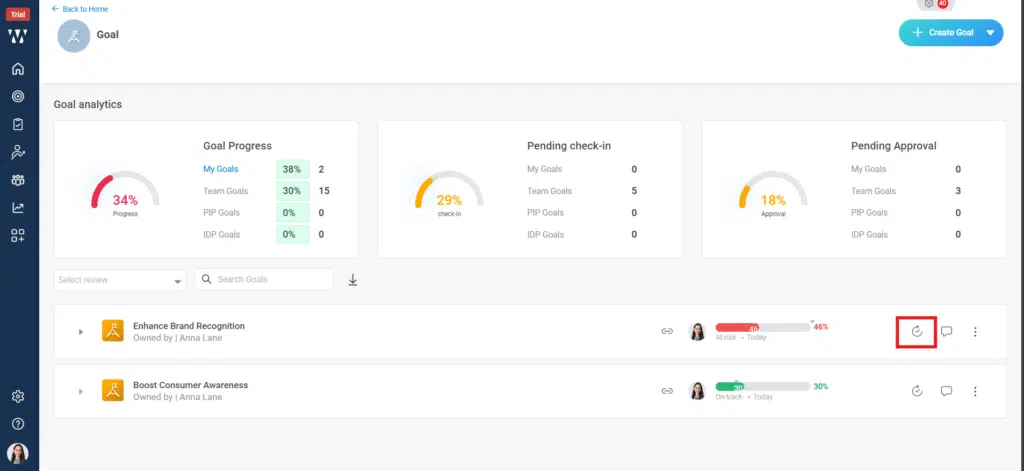The height and width of the screenshot is (471, 1024).
Task: Open check-in icon for Enhance Brand Recognition
Action: pyautogui.click(x=917, y=332)
